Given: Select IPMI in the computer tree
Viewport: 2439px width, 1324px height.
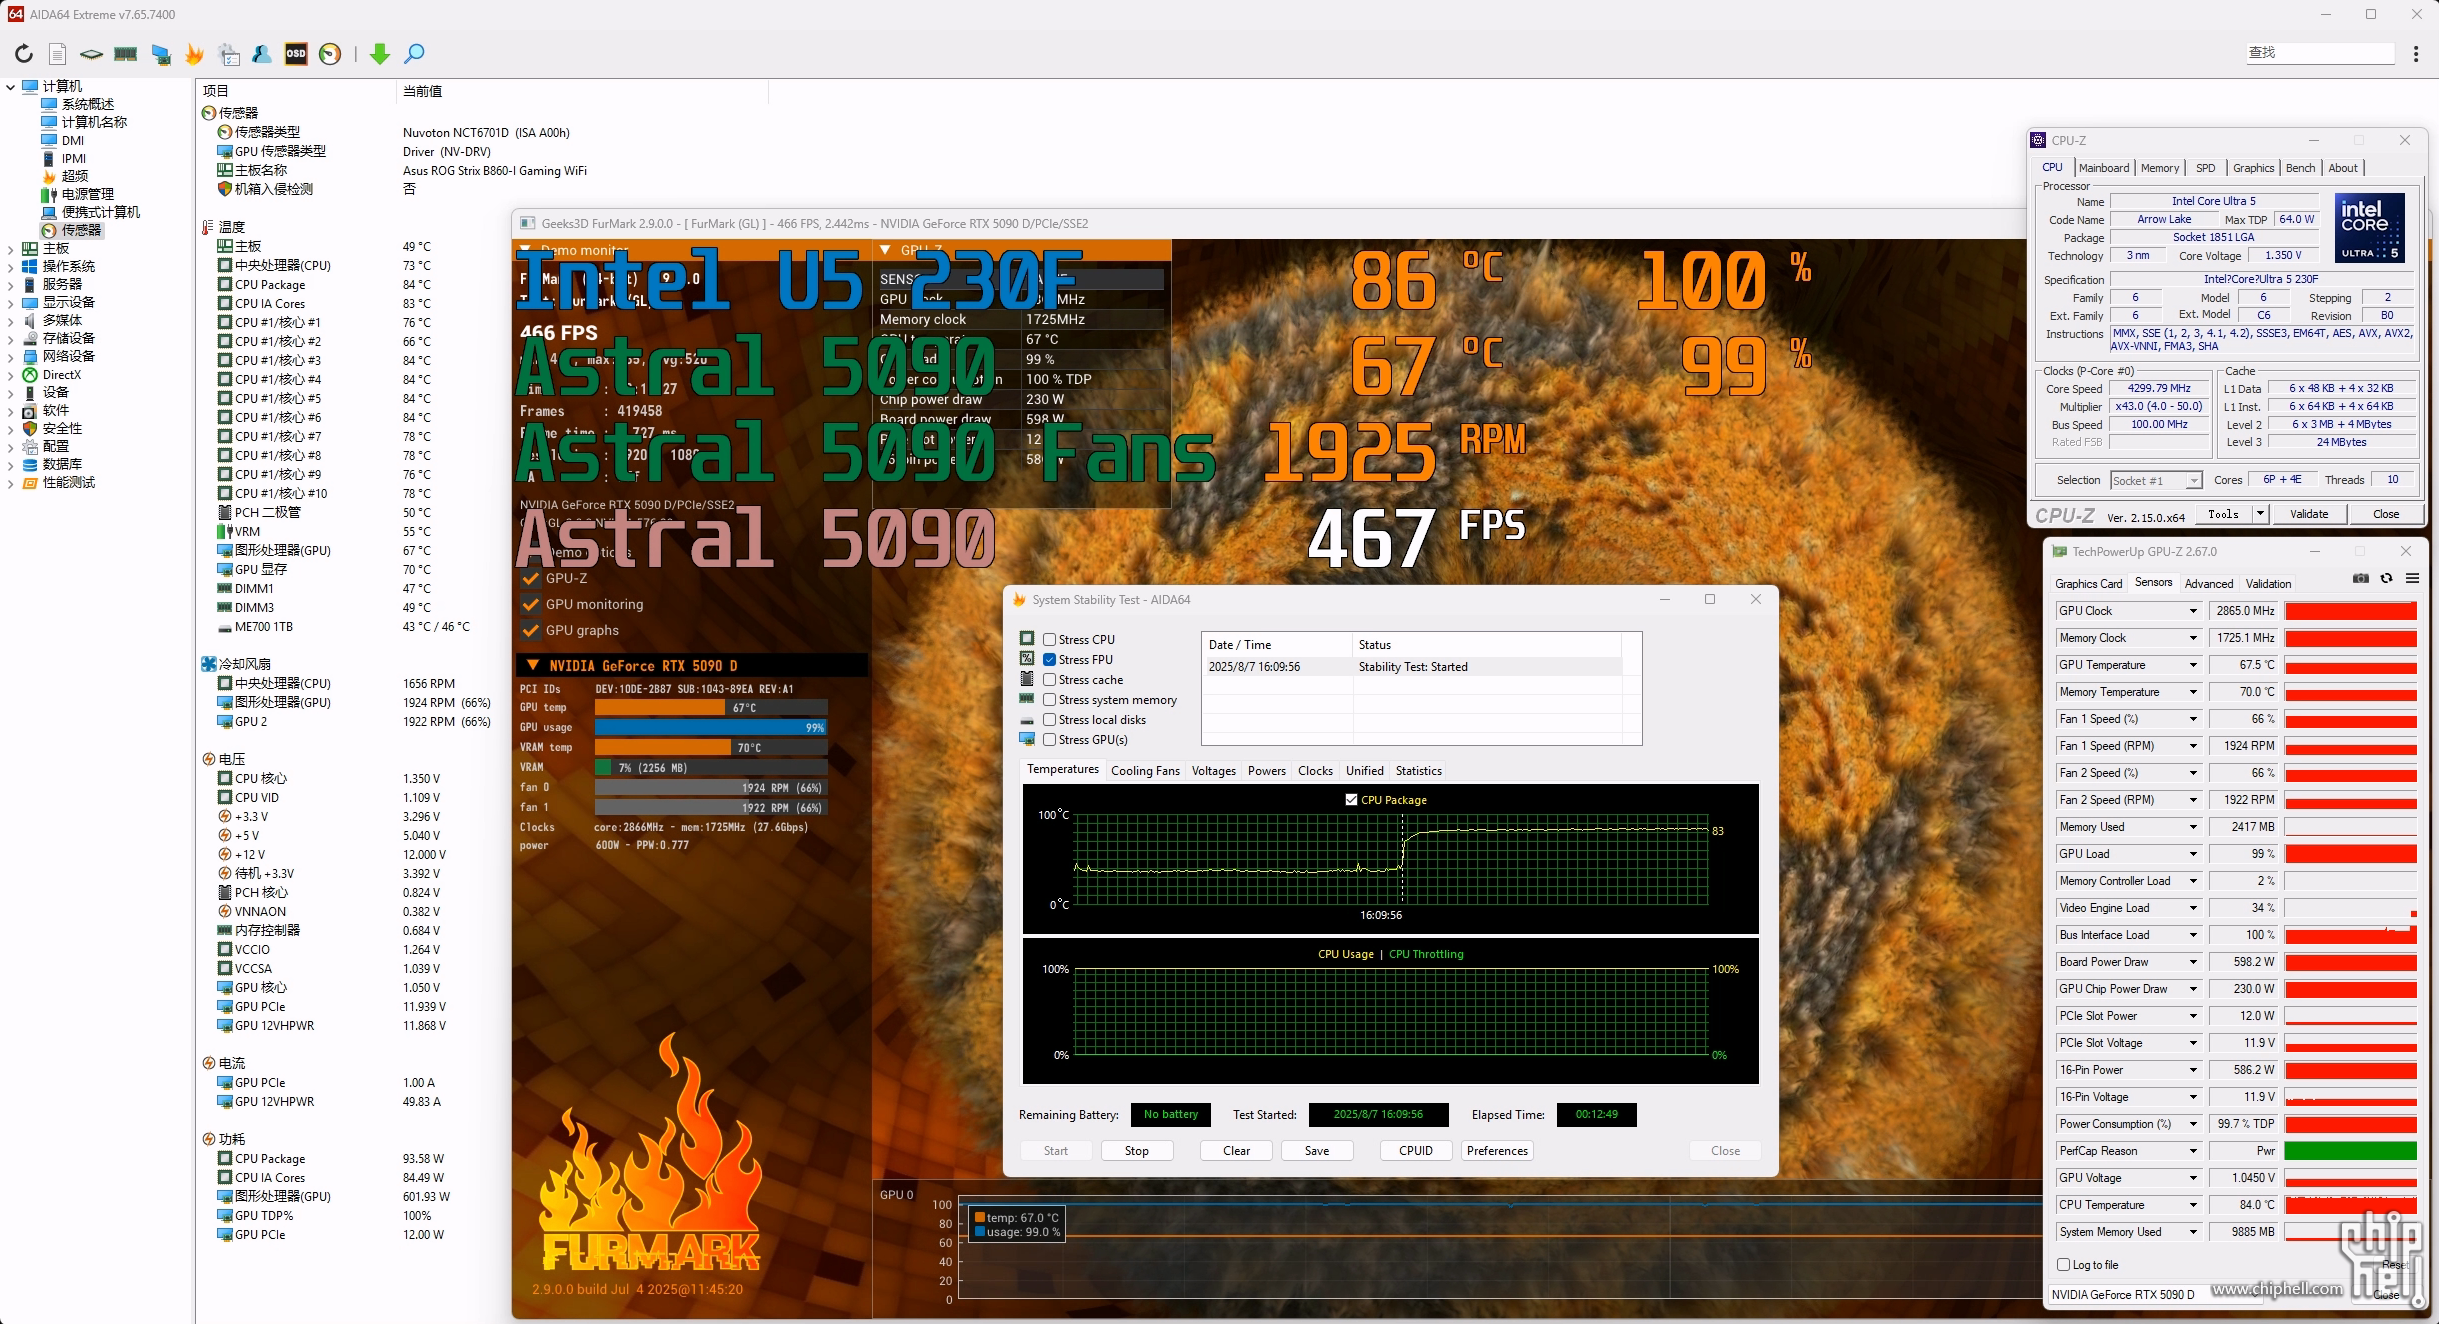Looking at the screenshot, I should click(x=74, y=158).
